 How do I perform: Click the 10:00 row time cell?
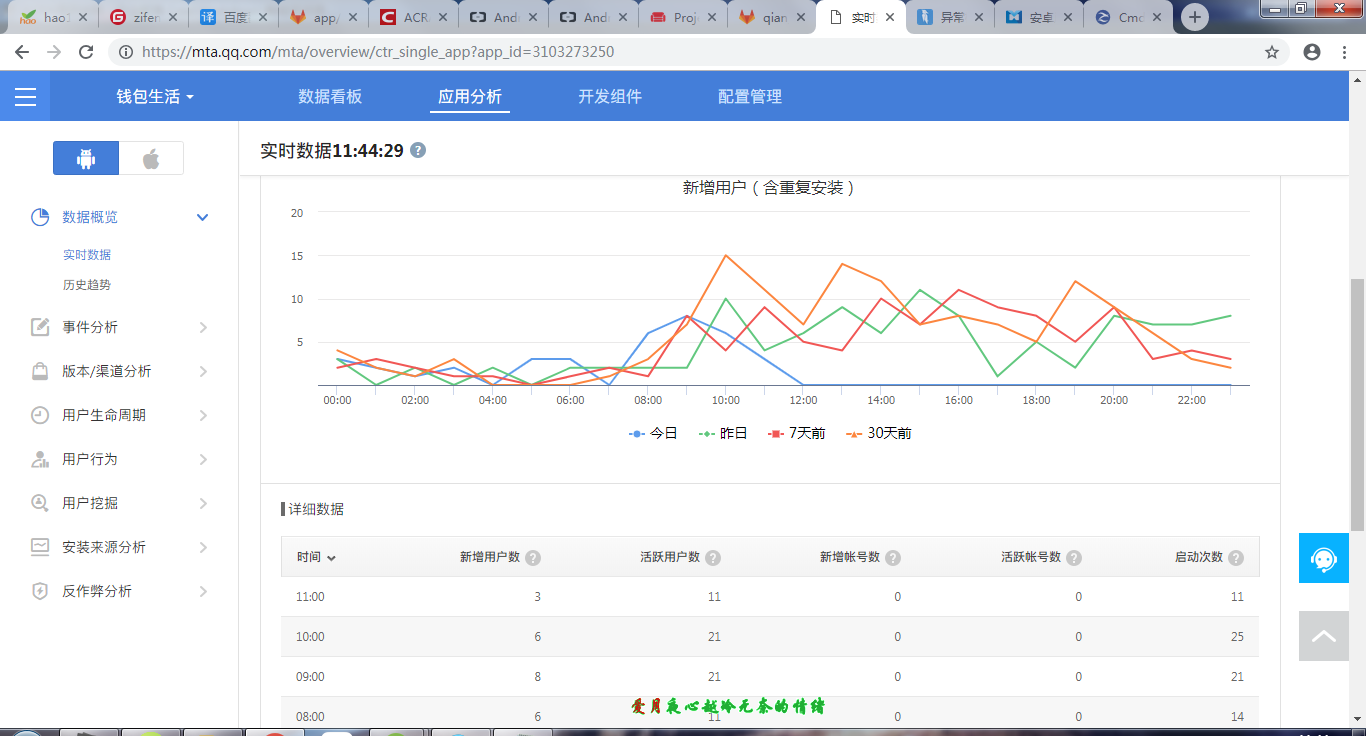(x=310, y=637)
